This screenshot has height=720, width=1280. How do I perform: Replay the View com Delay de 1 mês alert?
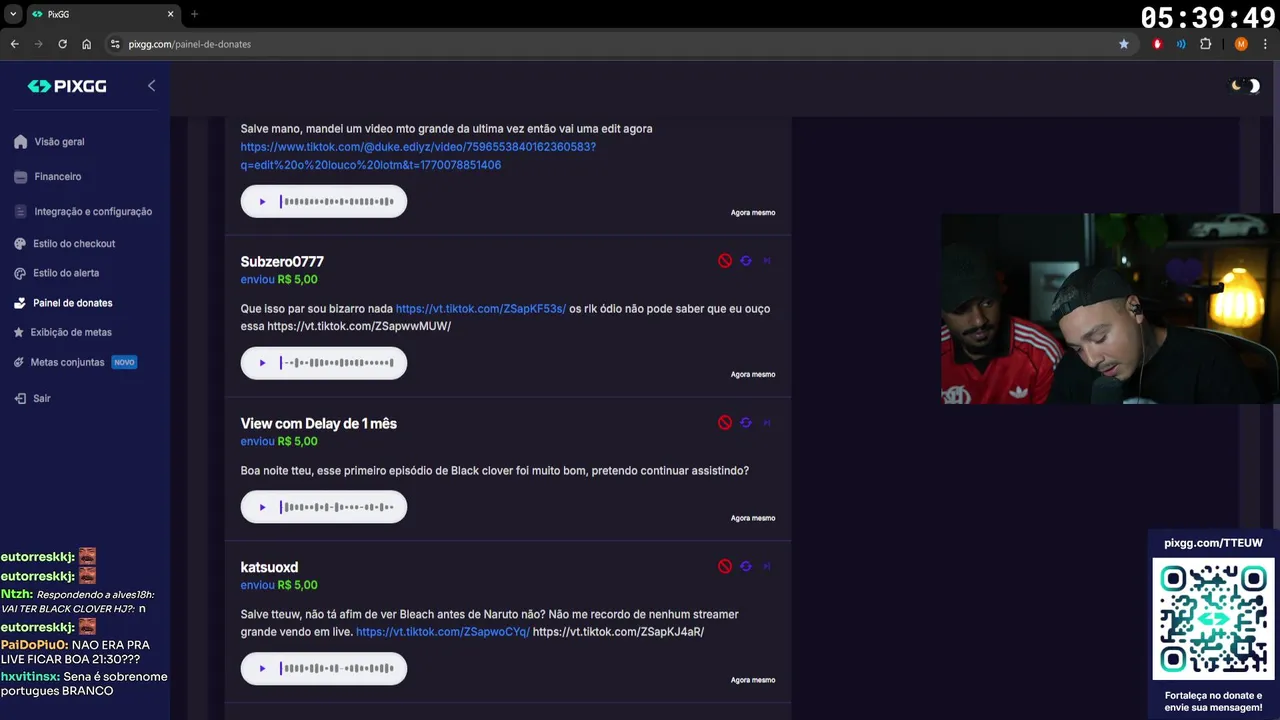coord(746,423)
